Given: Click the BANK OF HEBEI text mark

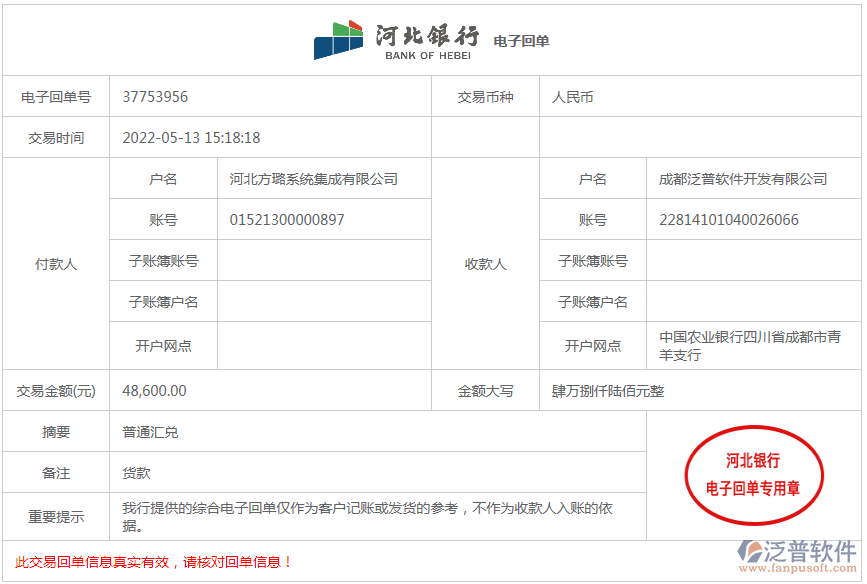Looking at the screenshot, I should pos(427,52).
